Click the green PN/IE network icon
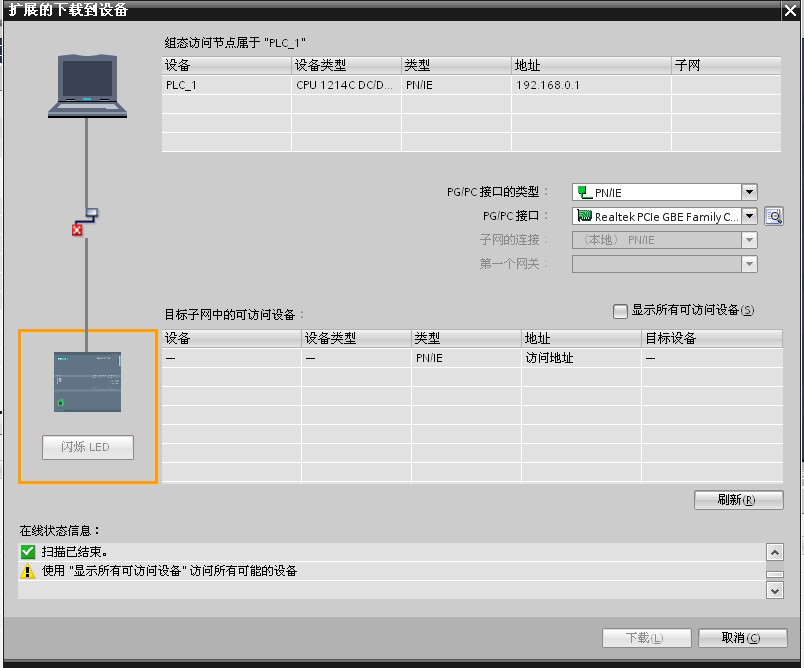The width and height of the screenshot is (804, 668). tap(584, 193)
